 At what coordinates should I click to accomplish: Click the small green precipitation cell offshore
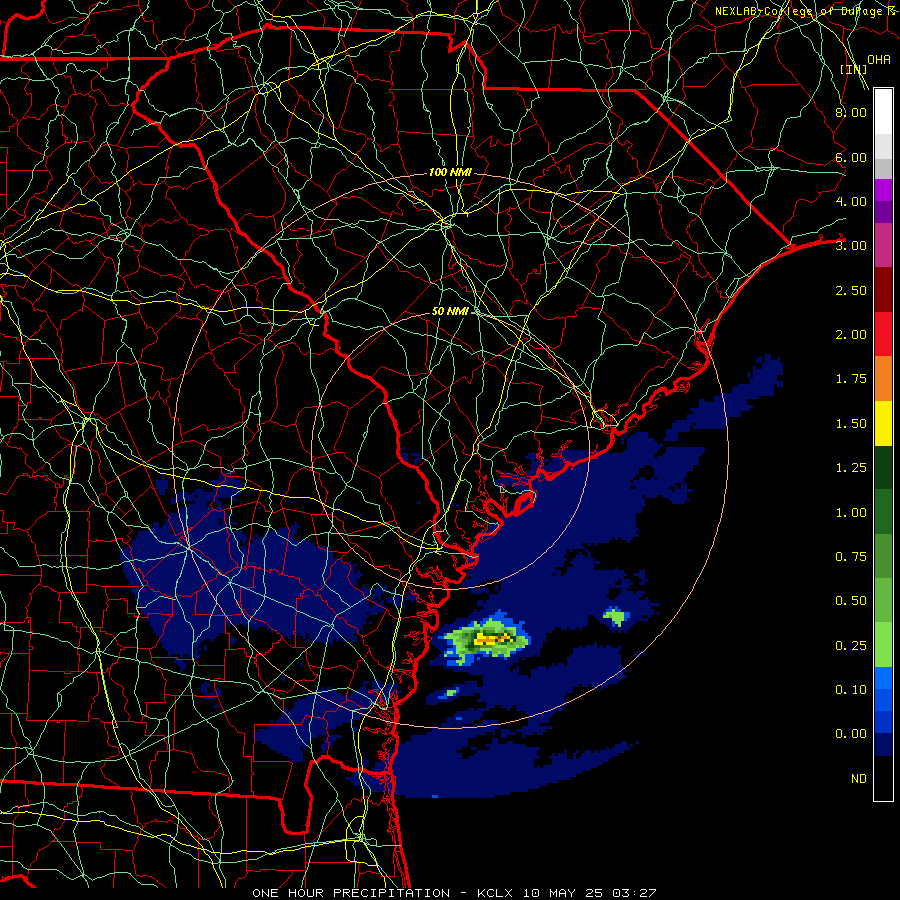pyautogui.click(x=615, y=618)
